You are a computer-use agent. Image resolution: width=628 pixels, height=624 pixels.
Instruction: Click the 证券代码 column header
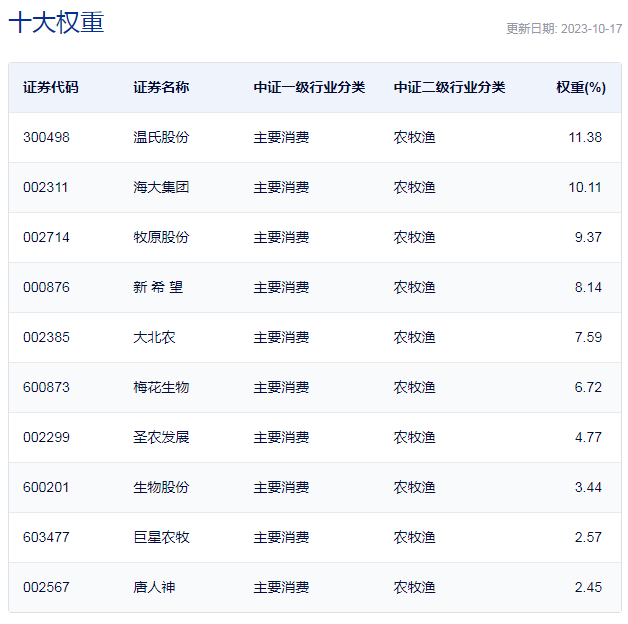click(51, 87)
